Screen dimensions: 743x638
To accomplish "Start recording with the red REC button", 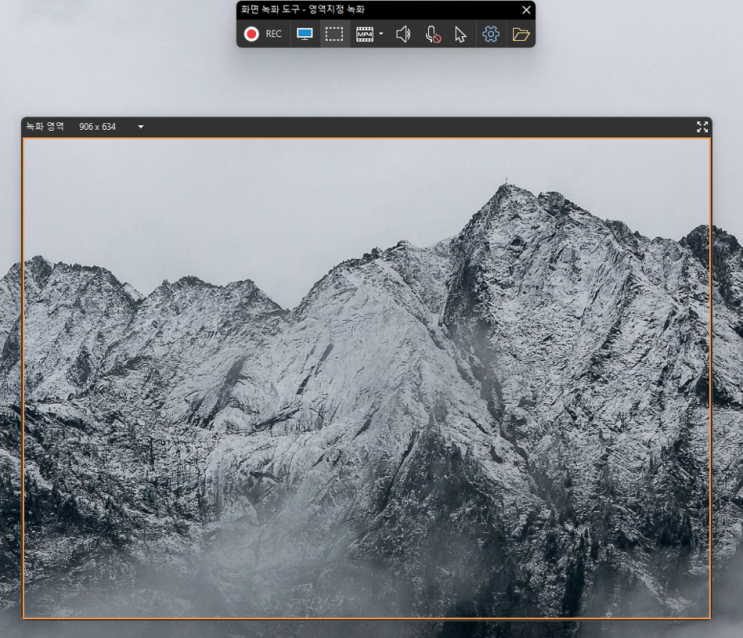I will point(263,34).
